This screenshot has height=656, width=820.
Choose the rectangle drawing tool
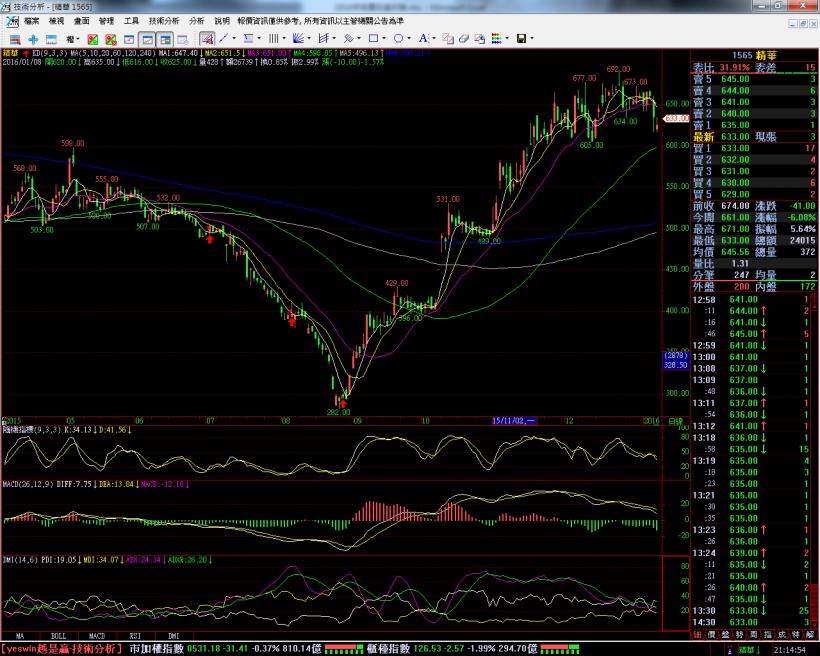[373, 39]
